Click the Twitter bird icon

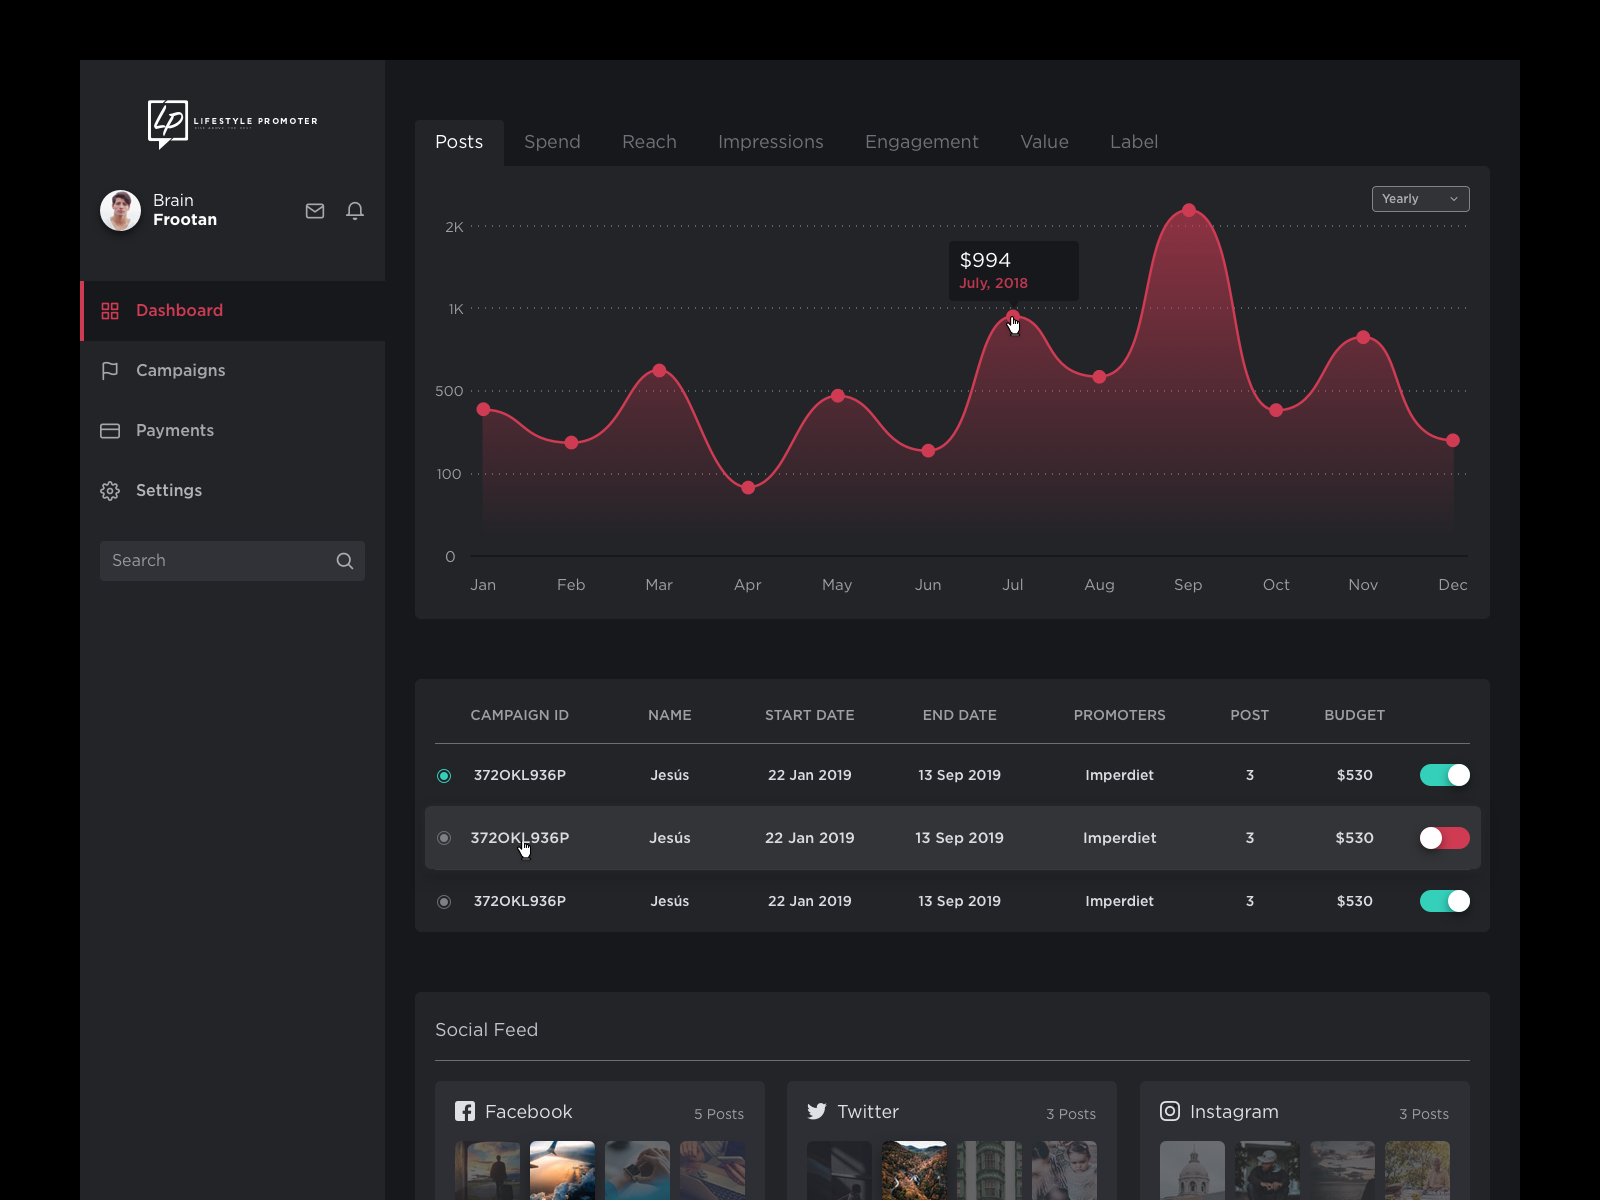(817, 1111)
